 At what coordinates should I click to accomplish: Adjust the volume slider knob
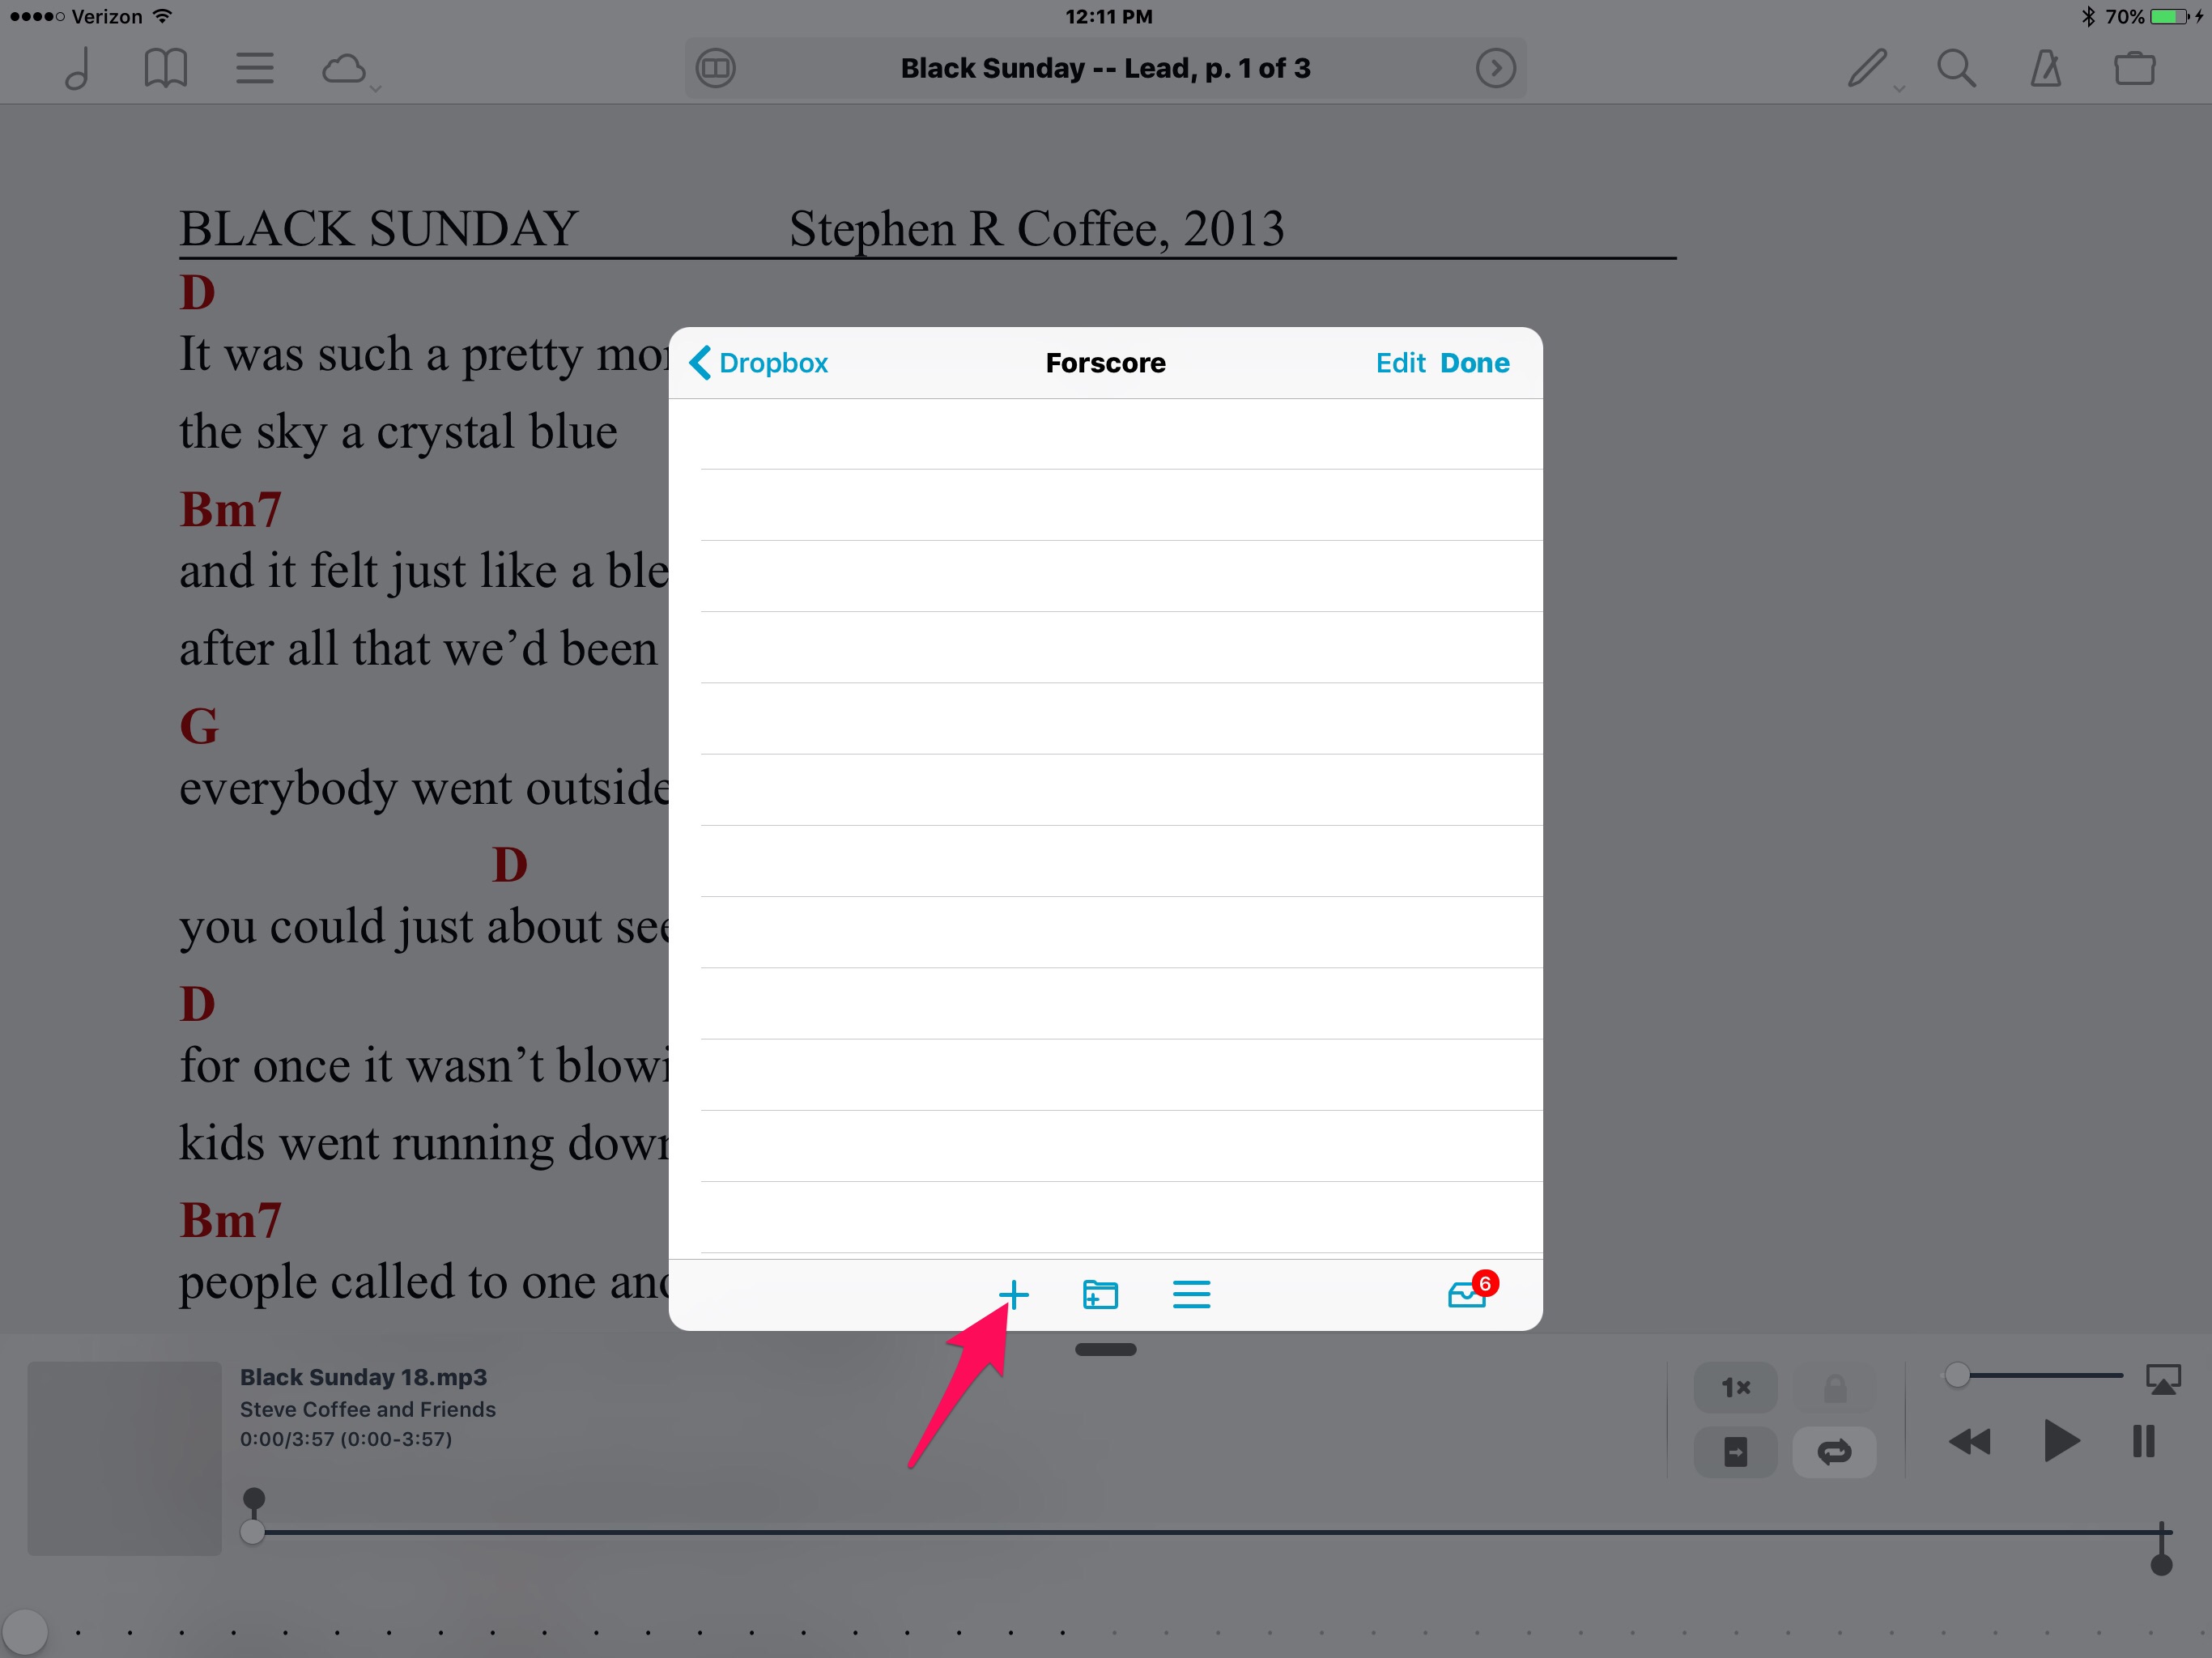point(1957,1376)
